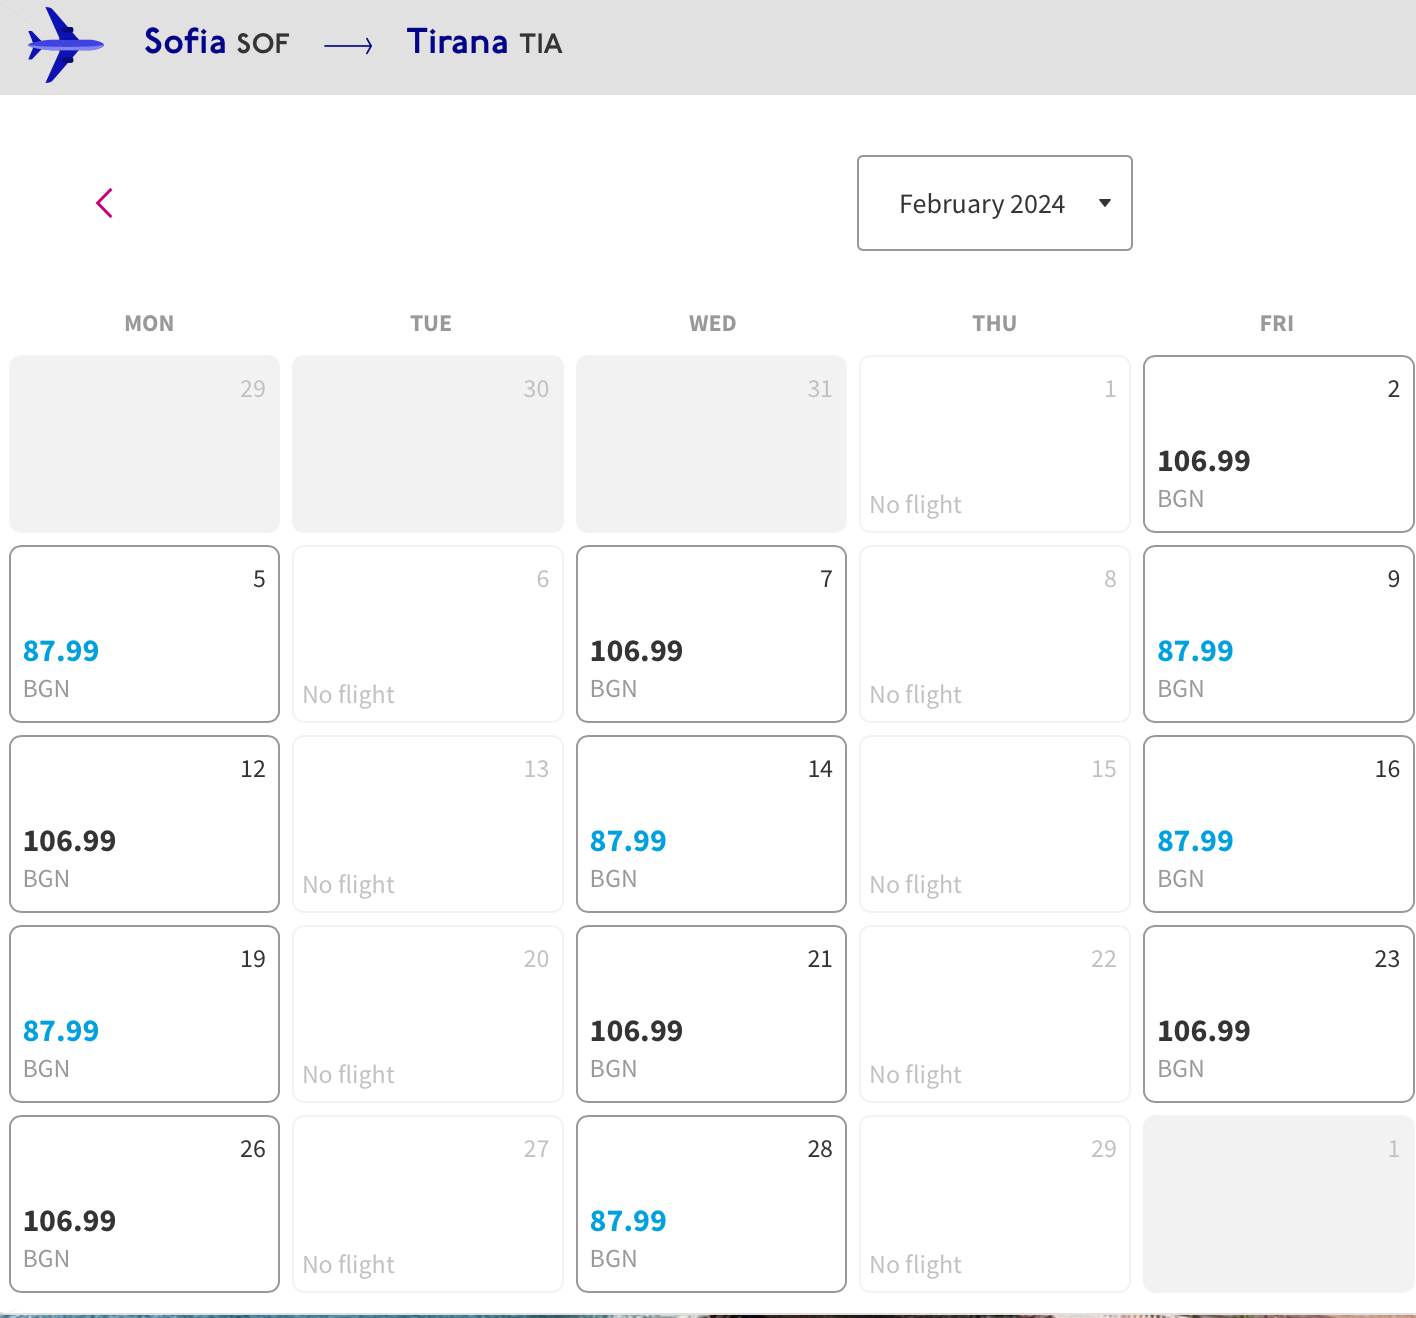The height and width of the screenshot is (1318, 1416).
Task: Select February 21 flight for 106.99 BGN
Action: coord(711,1014)
